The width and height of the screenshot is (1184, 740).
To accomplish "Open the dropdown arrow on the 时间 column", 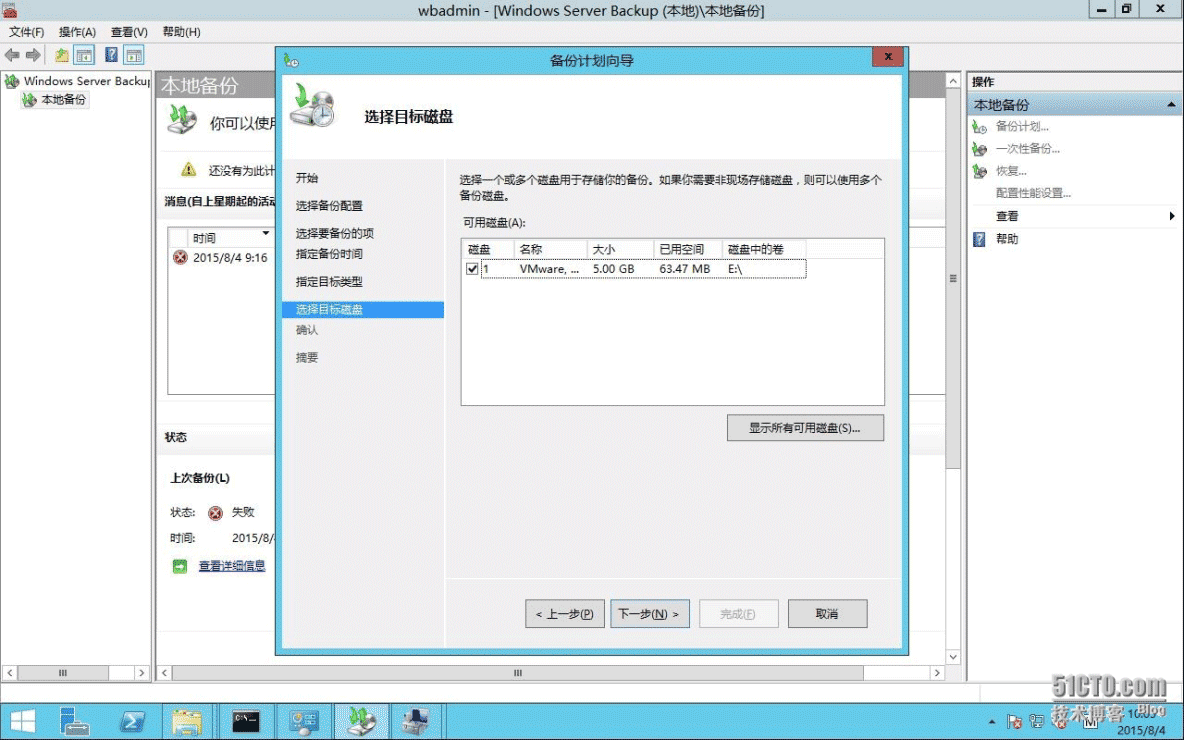I will [266, 234].
